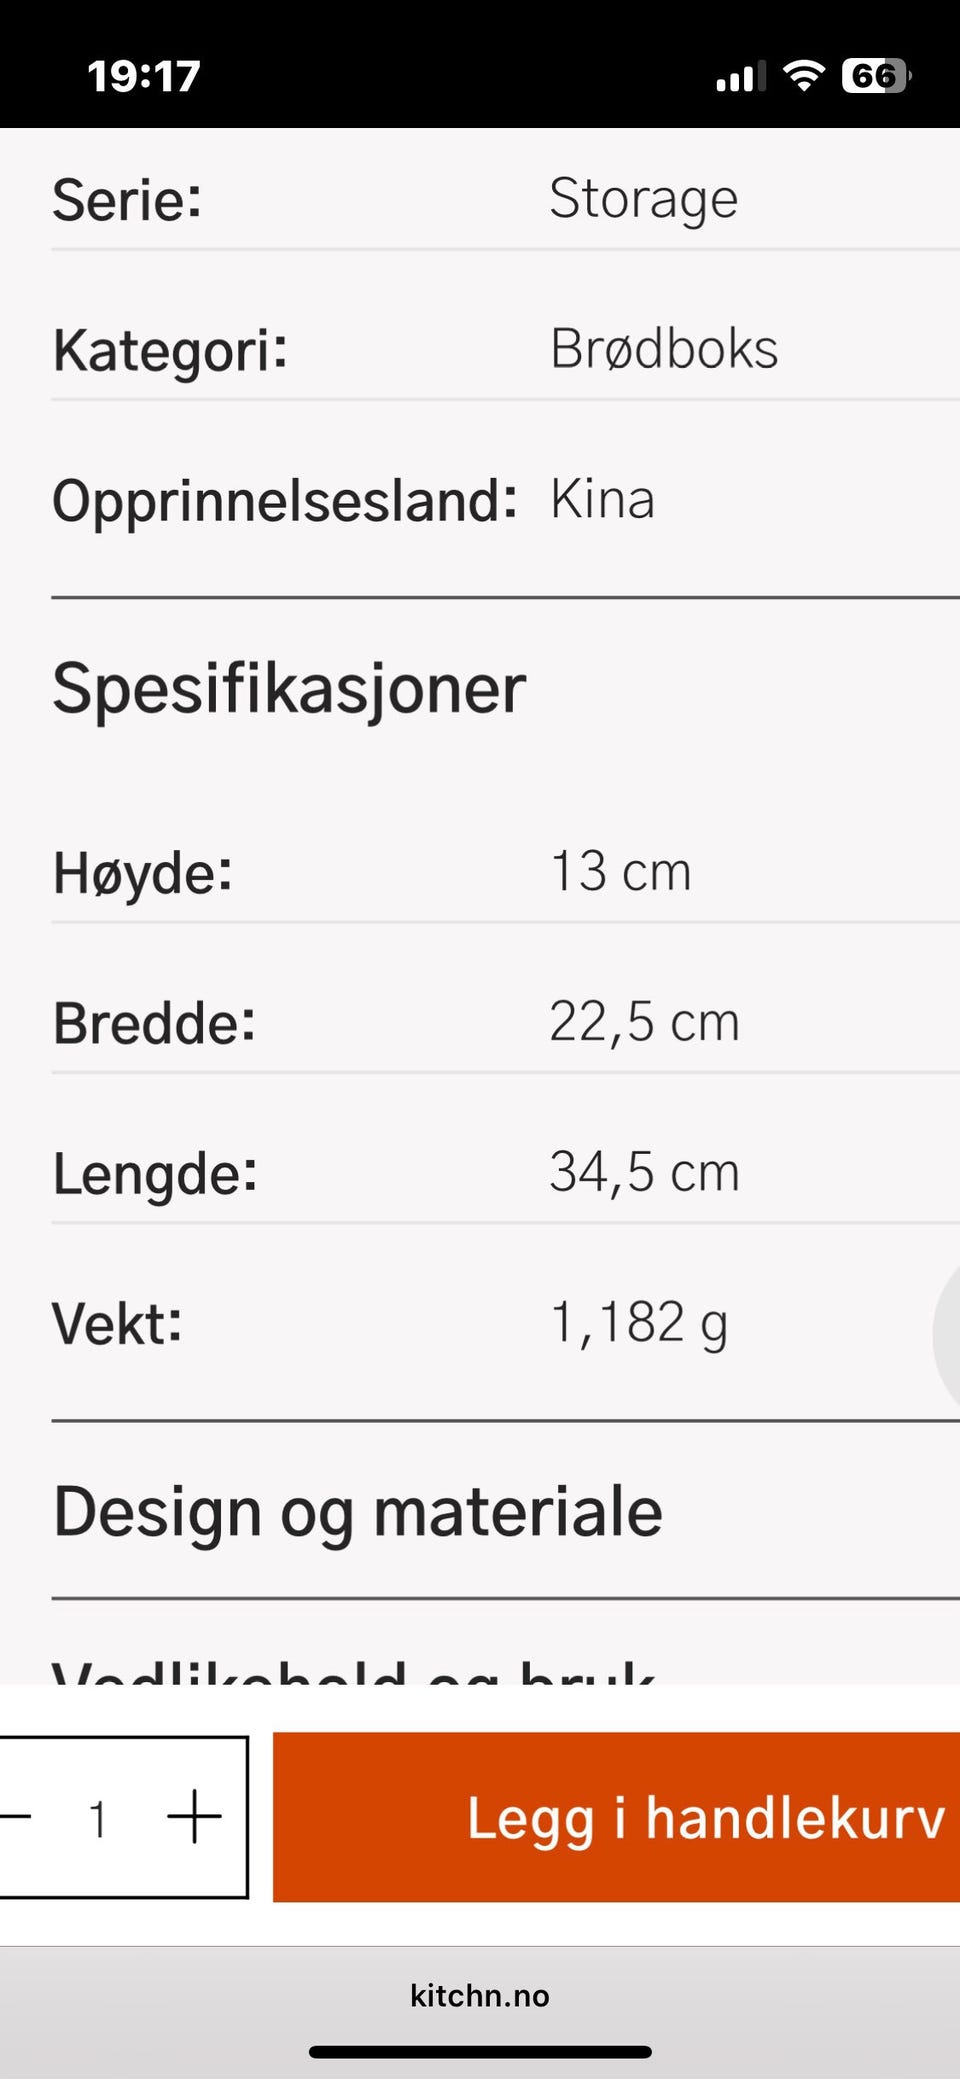This screenshot has height=2079, width=960.
Task: Tap the Storage series value
Action: click(643, 198)
